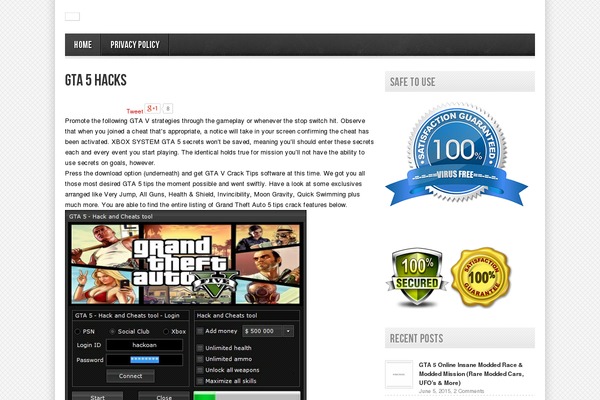Image resolution: width=600 pixels, height=400 pixels.
Task: Enable the Add money checkbox
Action: pyautogui.click(x=200, y=331)
